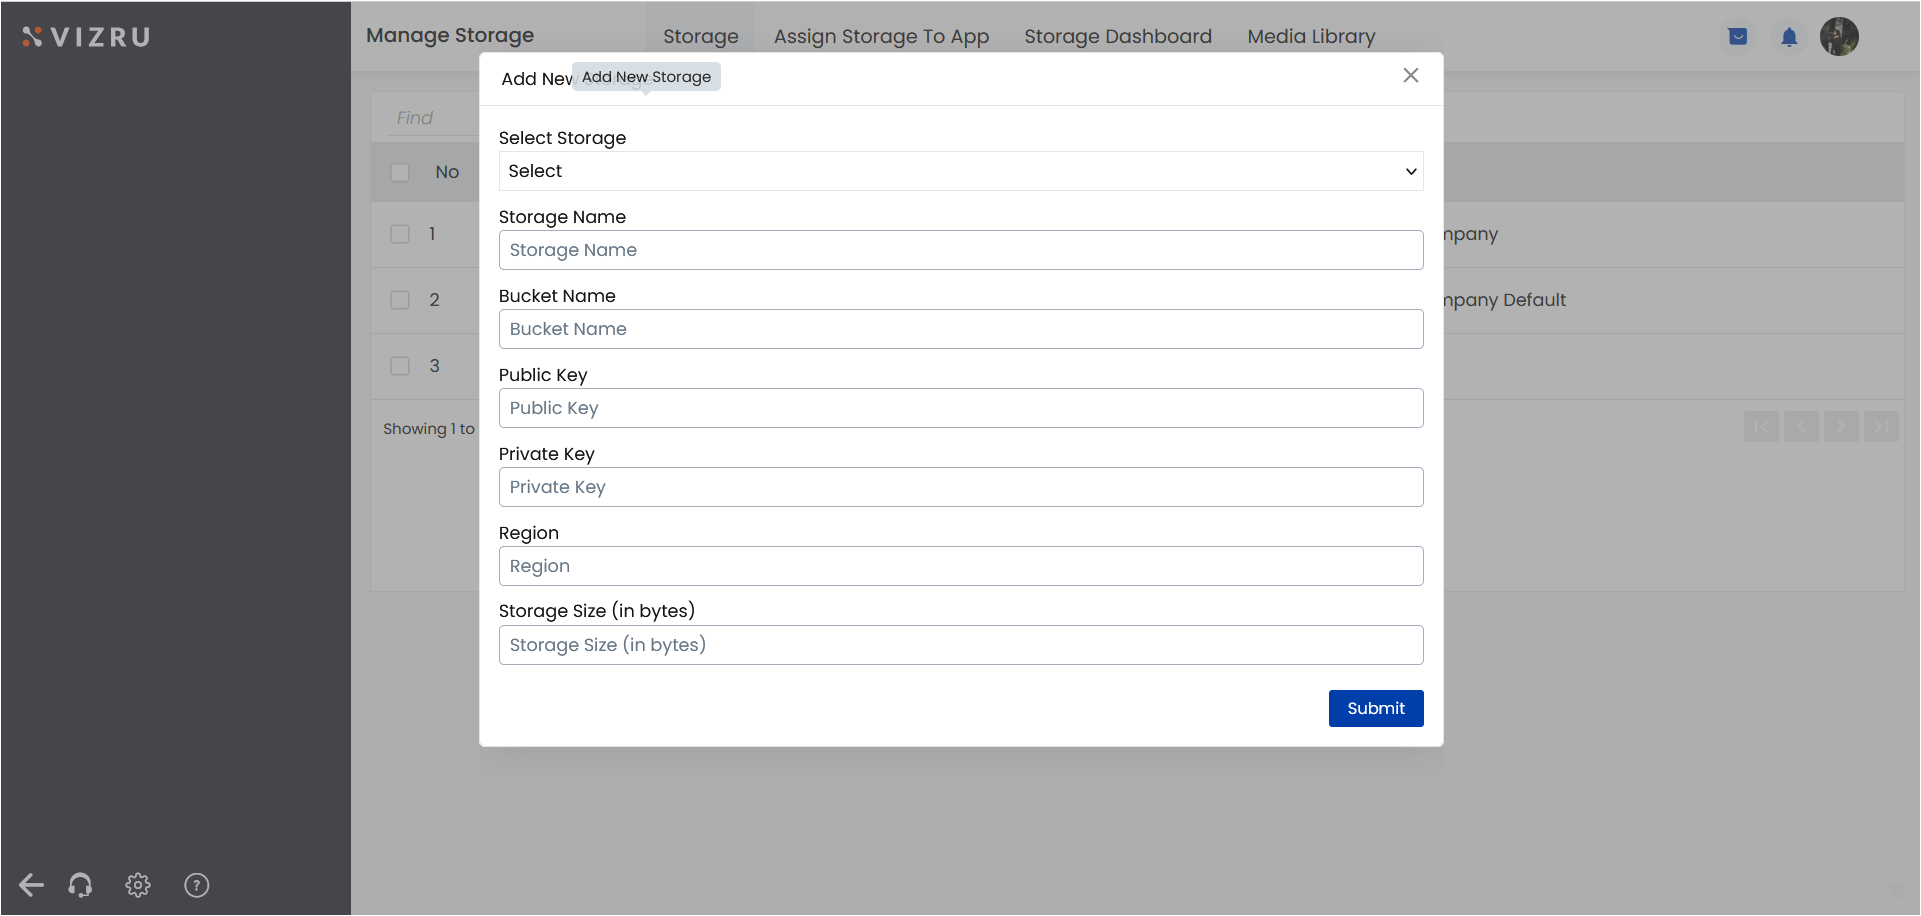Screen dimensions: 1921x916
Task: Open the Media Library tab
Action: click(1311, 37)
